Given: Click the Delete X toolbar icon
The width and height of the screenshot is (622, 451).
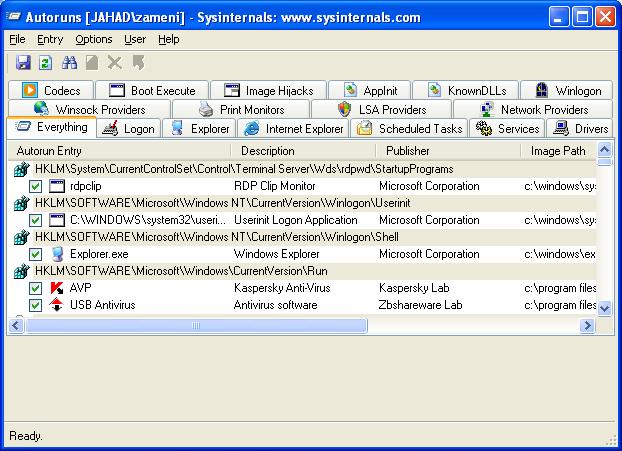Looking at the screenshot, I should pos(115,63).
